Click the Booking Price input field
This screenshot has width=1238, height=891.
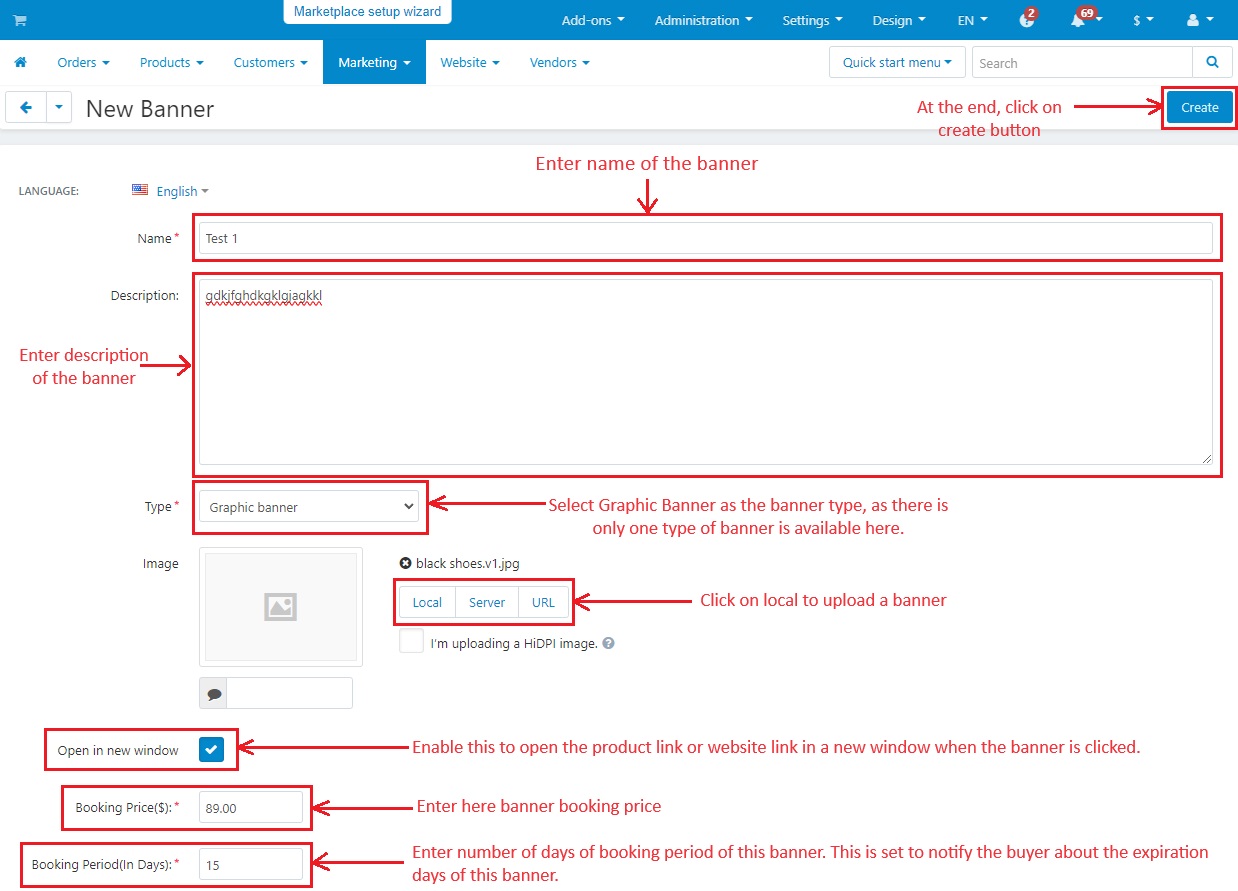click(251, 808)
